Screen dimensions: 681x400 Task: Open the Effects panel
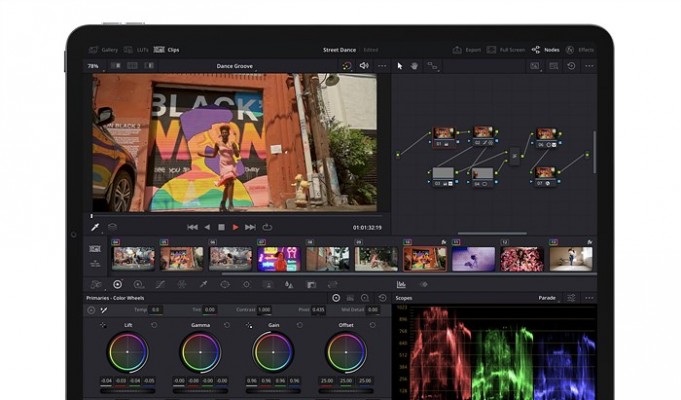(580, 50)
